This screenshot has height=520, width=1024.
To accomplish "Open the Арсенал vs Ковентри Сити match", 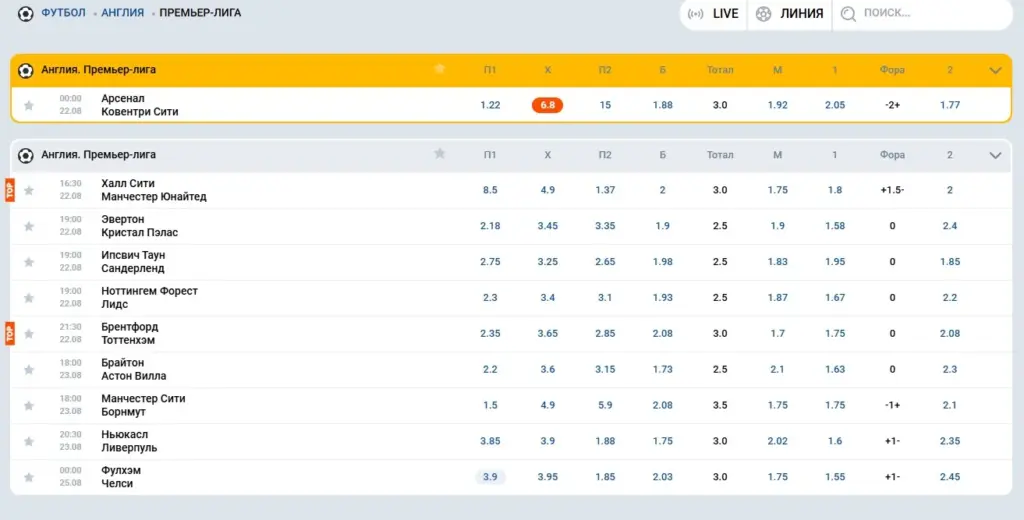I will 140,105.
